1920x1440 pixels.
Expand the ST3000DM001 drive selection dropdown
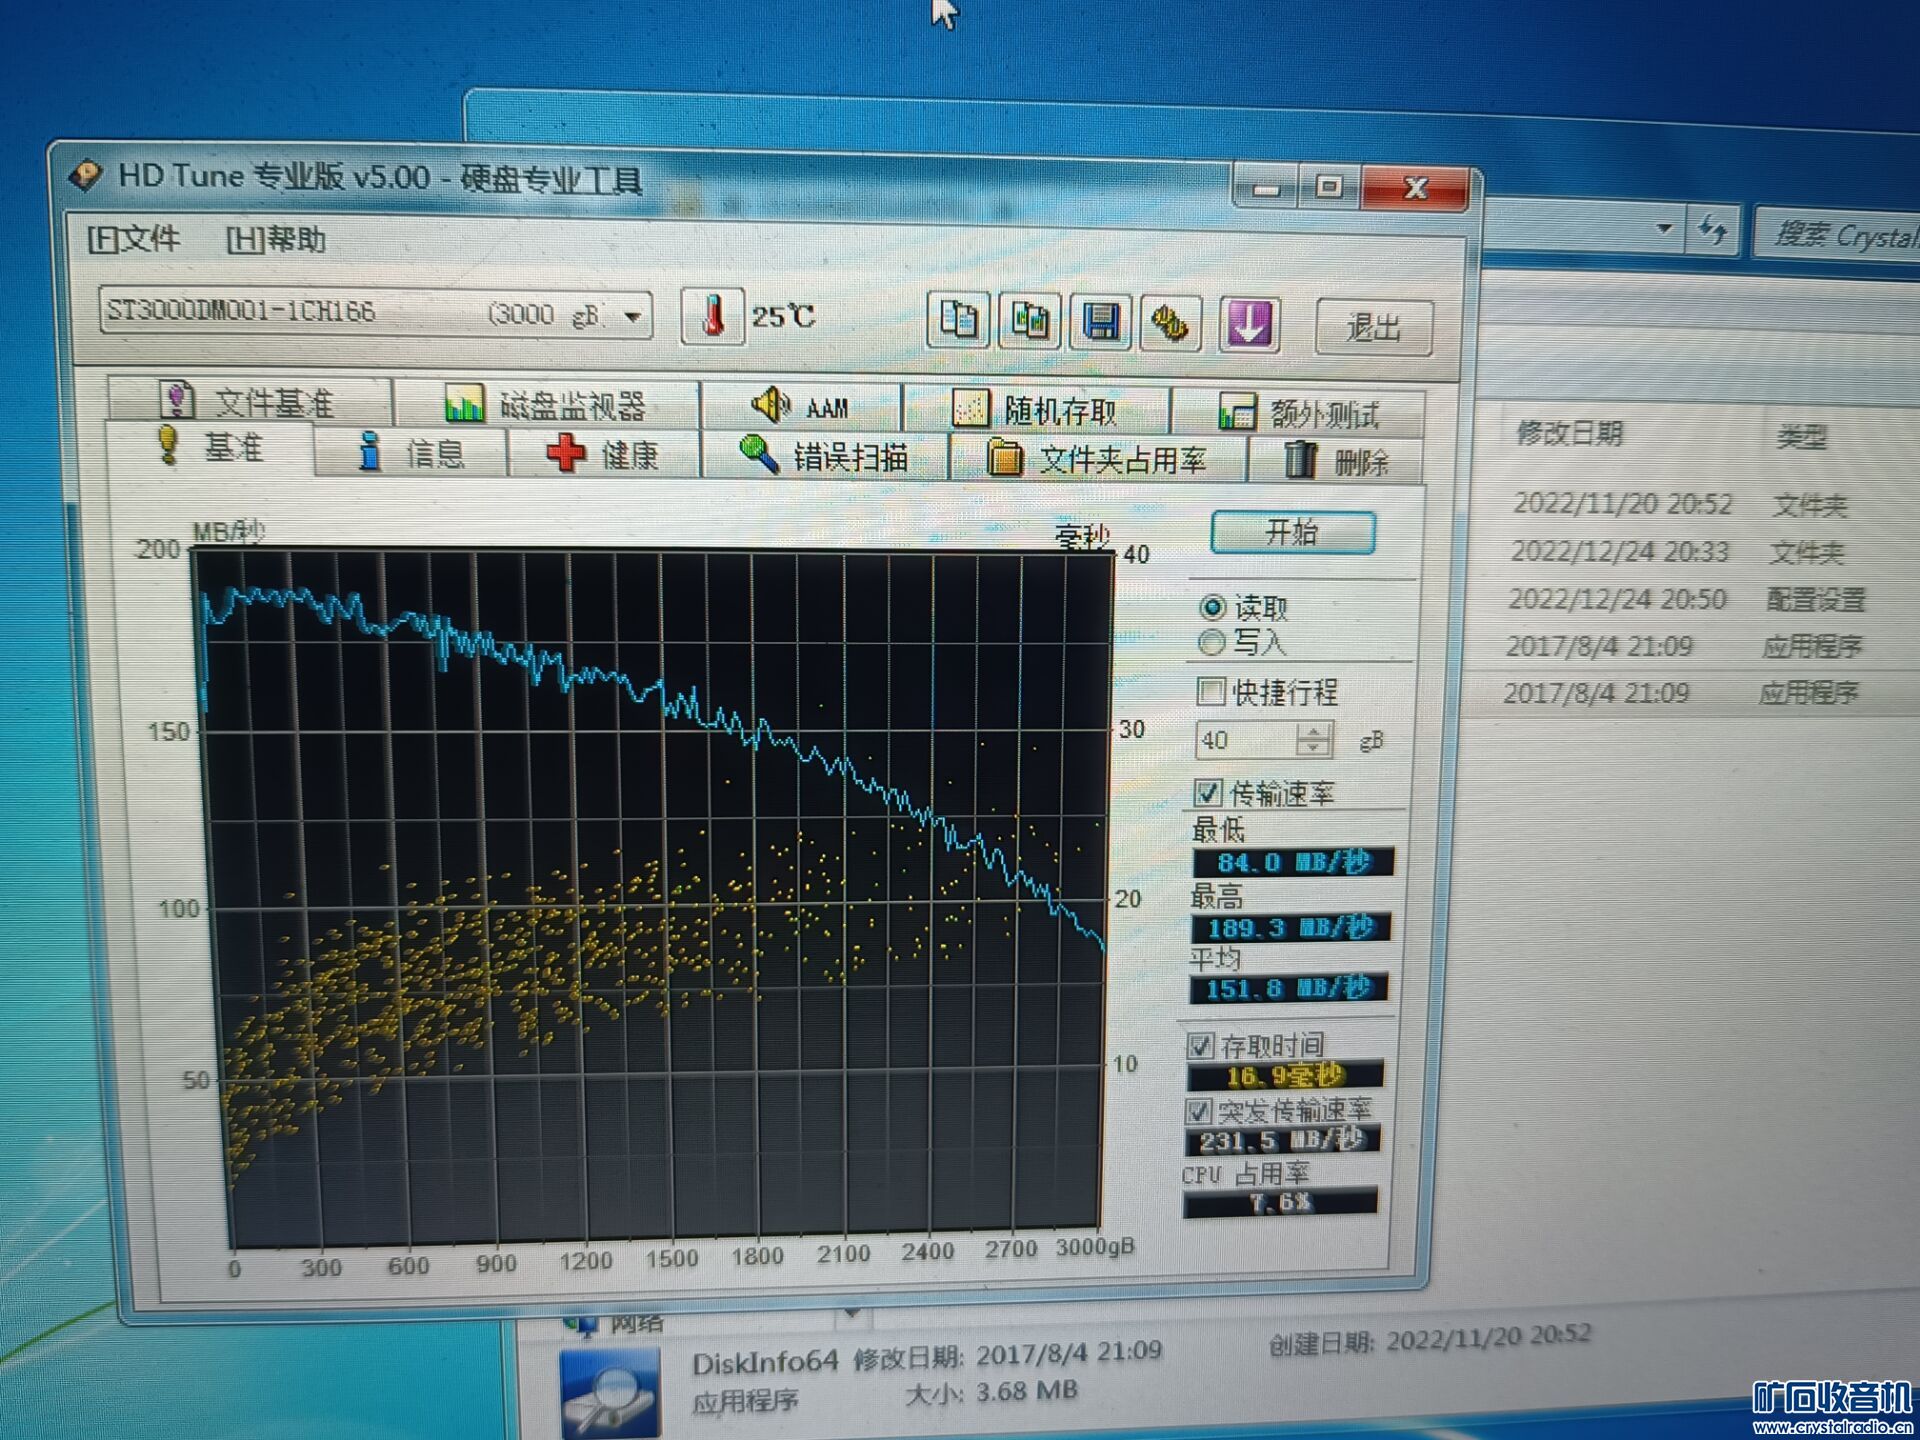pos(632,317)
